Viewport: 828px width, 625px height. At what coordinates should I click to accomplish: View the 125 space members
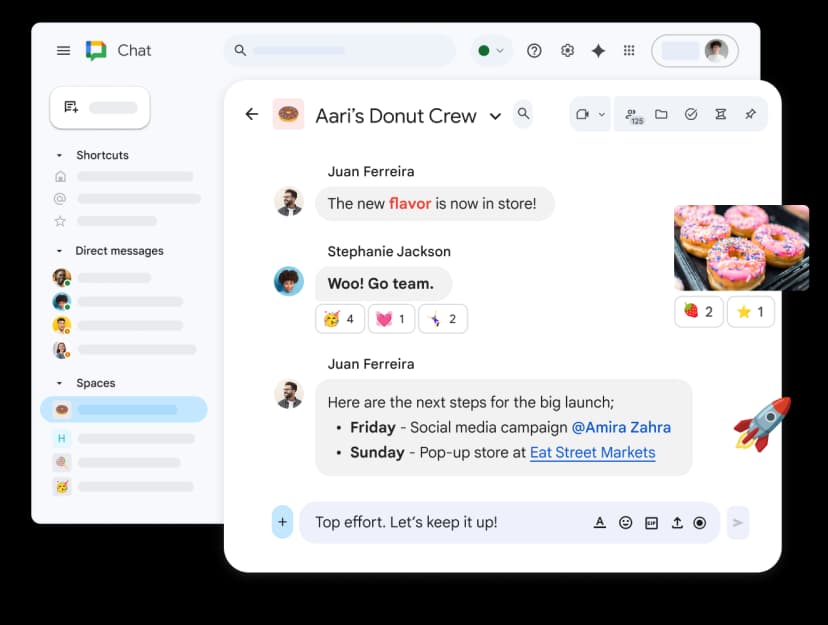(633, 115)
